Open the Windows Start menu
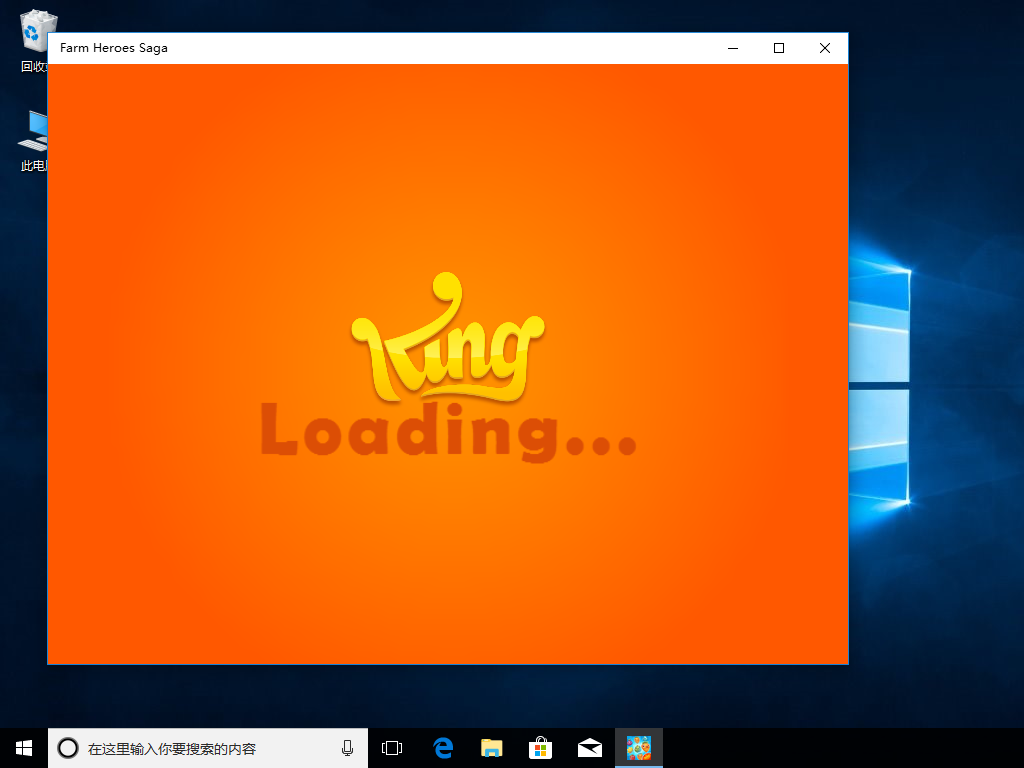Viewport: 1024px width, 768px height. click(24, 748)
